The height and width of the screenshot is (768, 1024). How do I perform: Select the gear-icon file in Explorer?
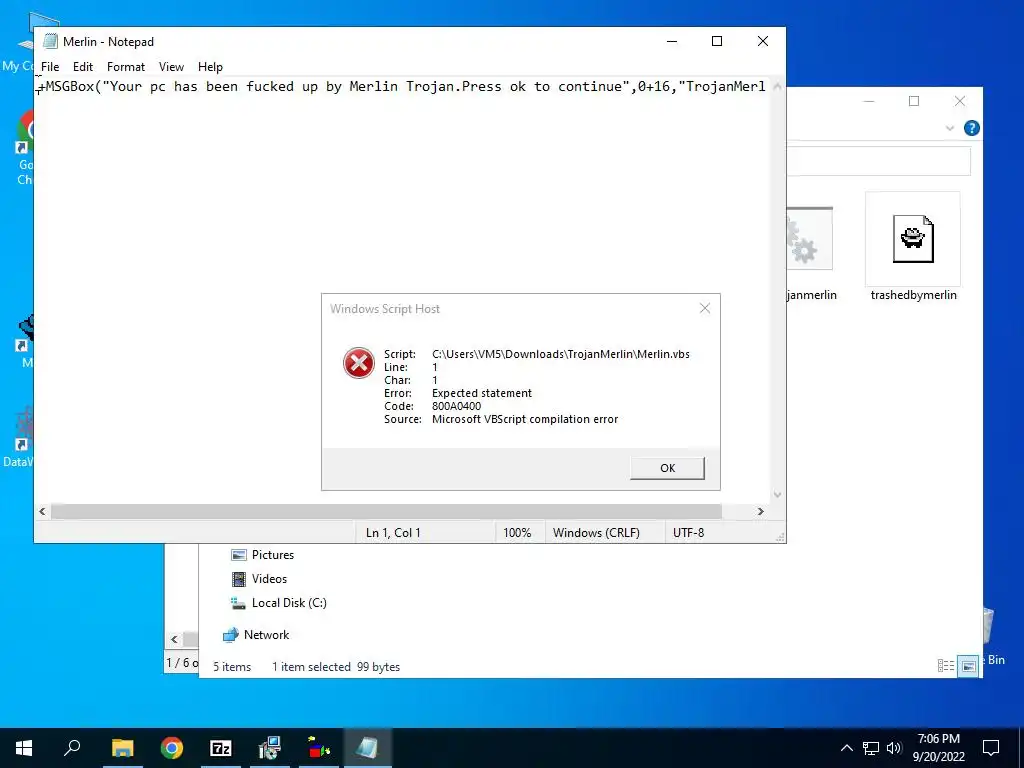point(810,251)
